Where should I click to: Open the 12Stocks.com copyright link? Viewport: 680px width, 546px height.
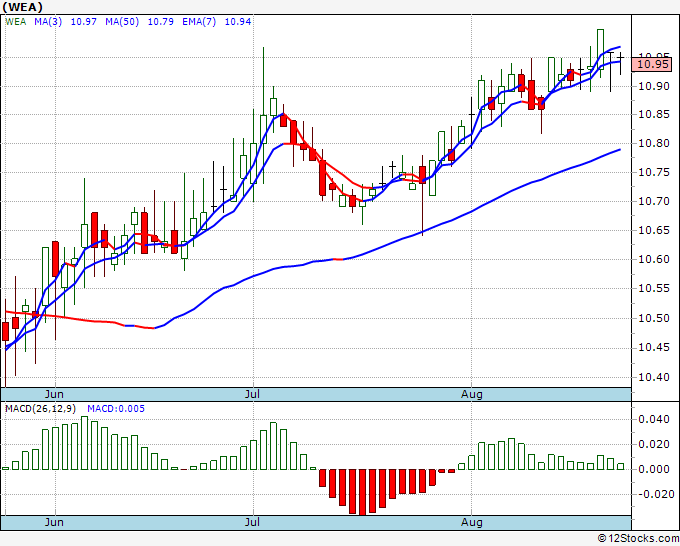(x=638, y=539)
